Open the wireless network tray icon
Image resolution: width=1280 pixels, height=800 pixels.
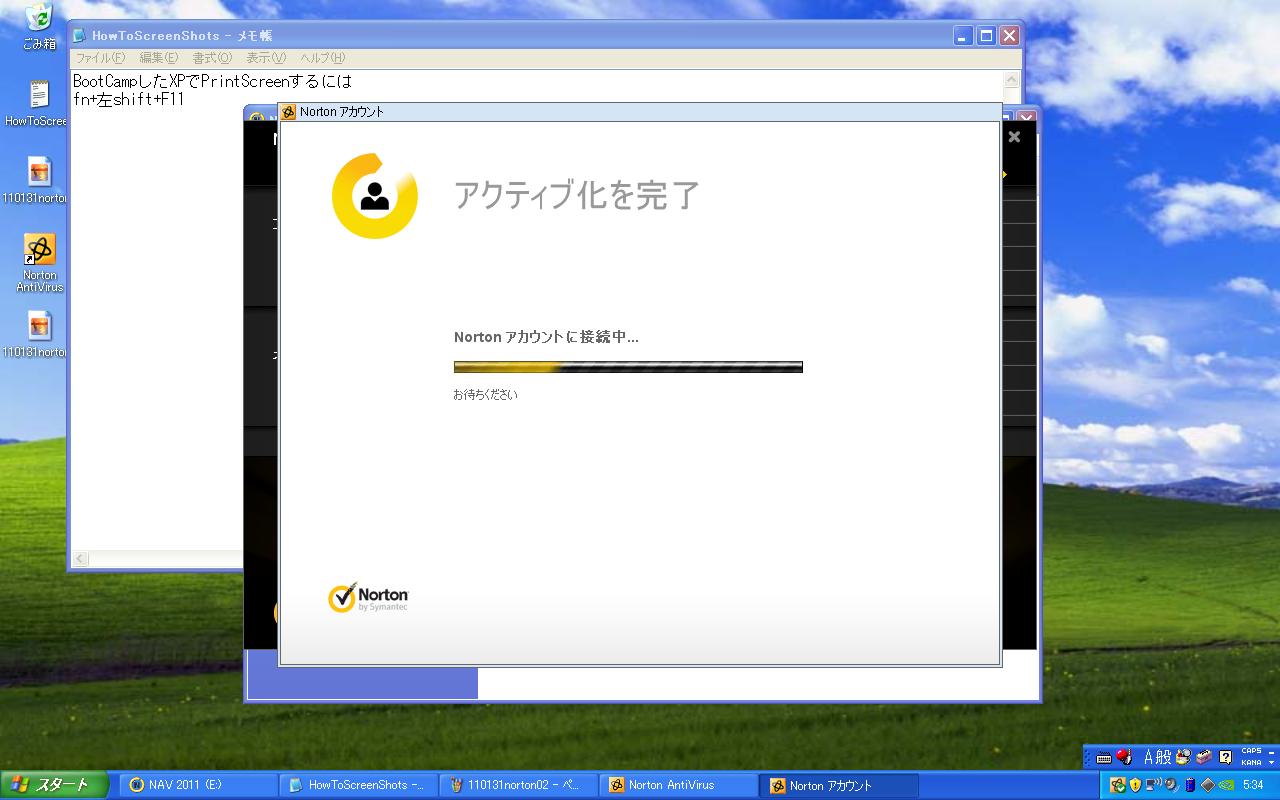coord(1153,785)
